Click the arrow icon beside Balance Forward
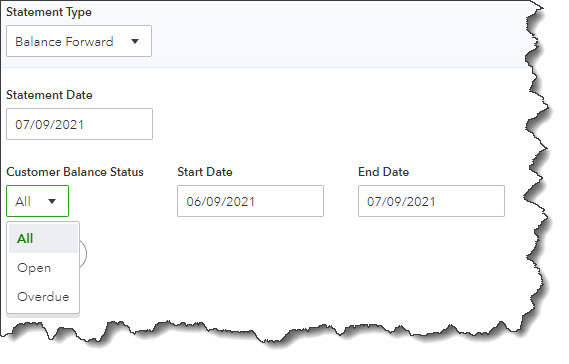 pyautogui.click(x=135, y=41)
